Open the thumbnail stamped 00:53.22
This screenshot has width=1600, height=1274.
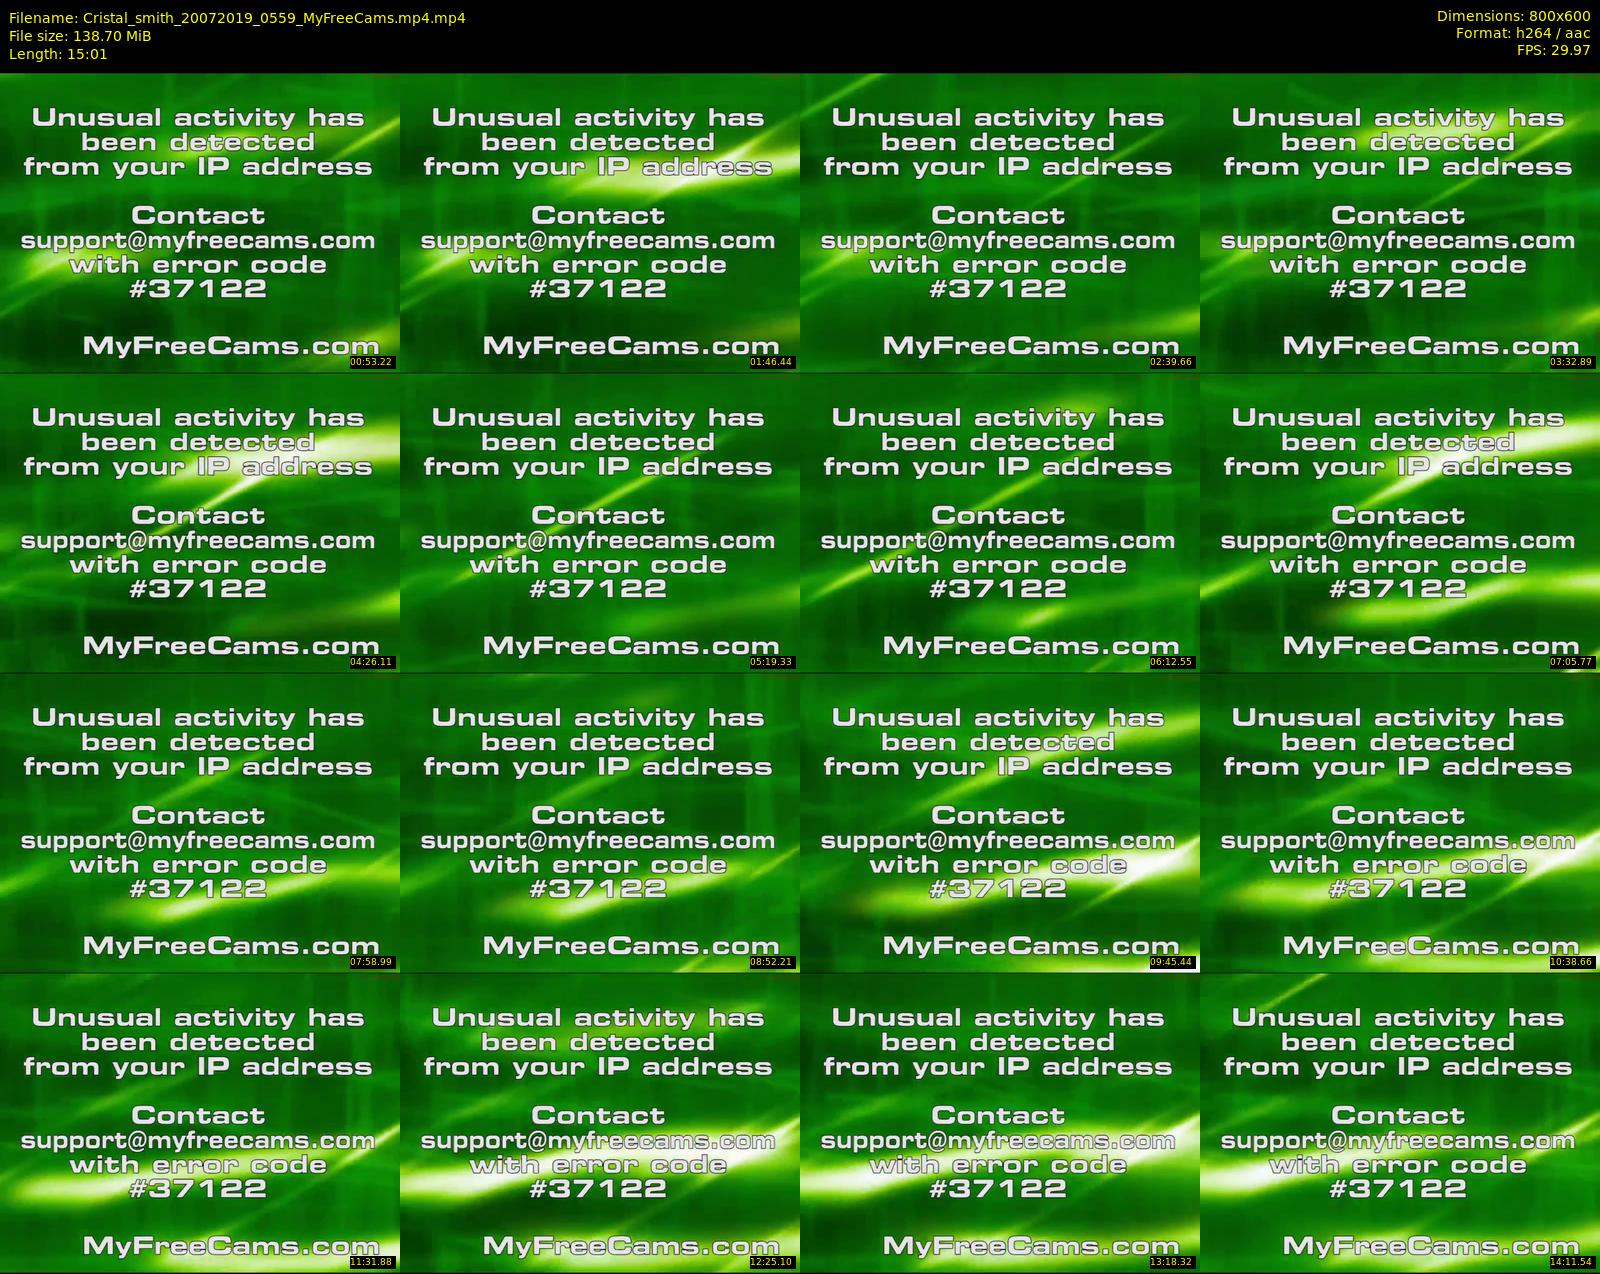point(199,222)
